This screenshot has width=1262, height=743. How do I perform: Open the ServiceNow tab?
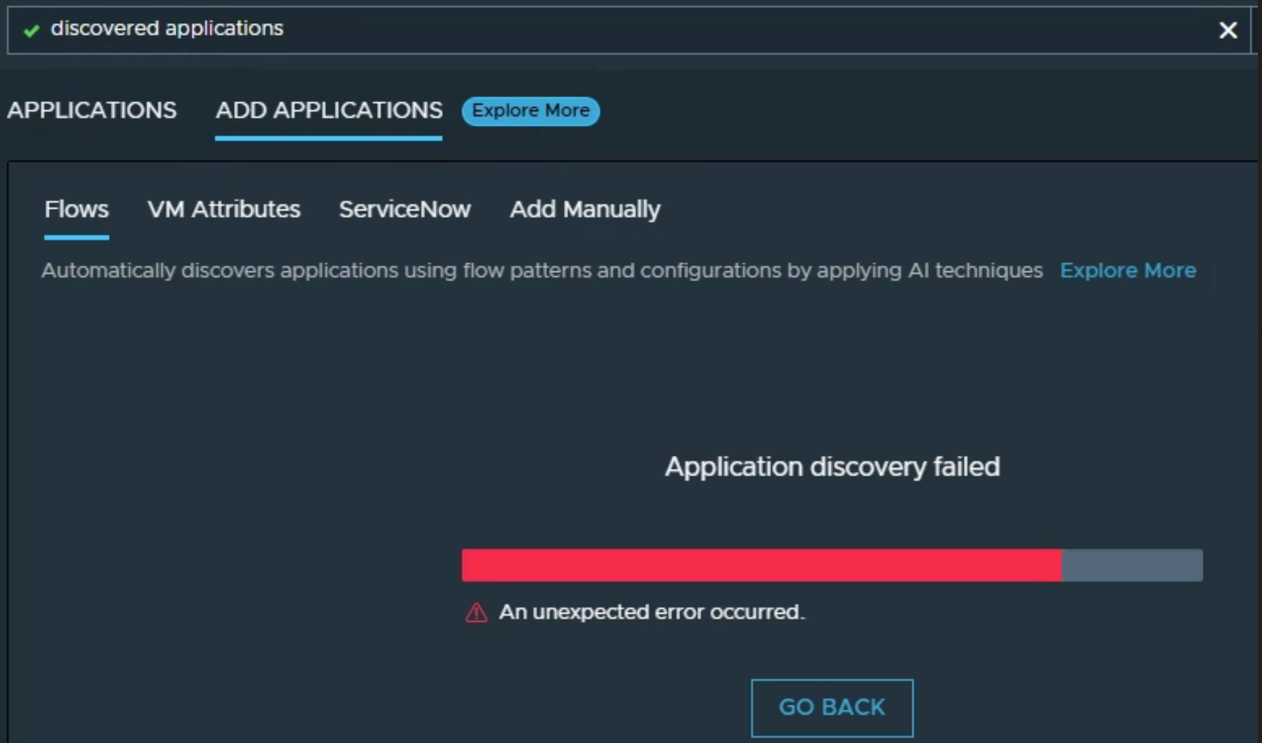405,209
